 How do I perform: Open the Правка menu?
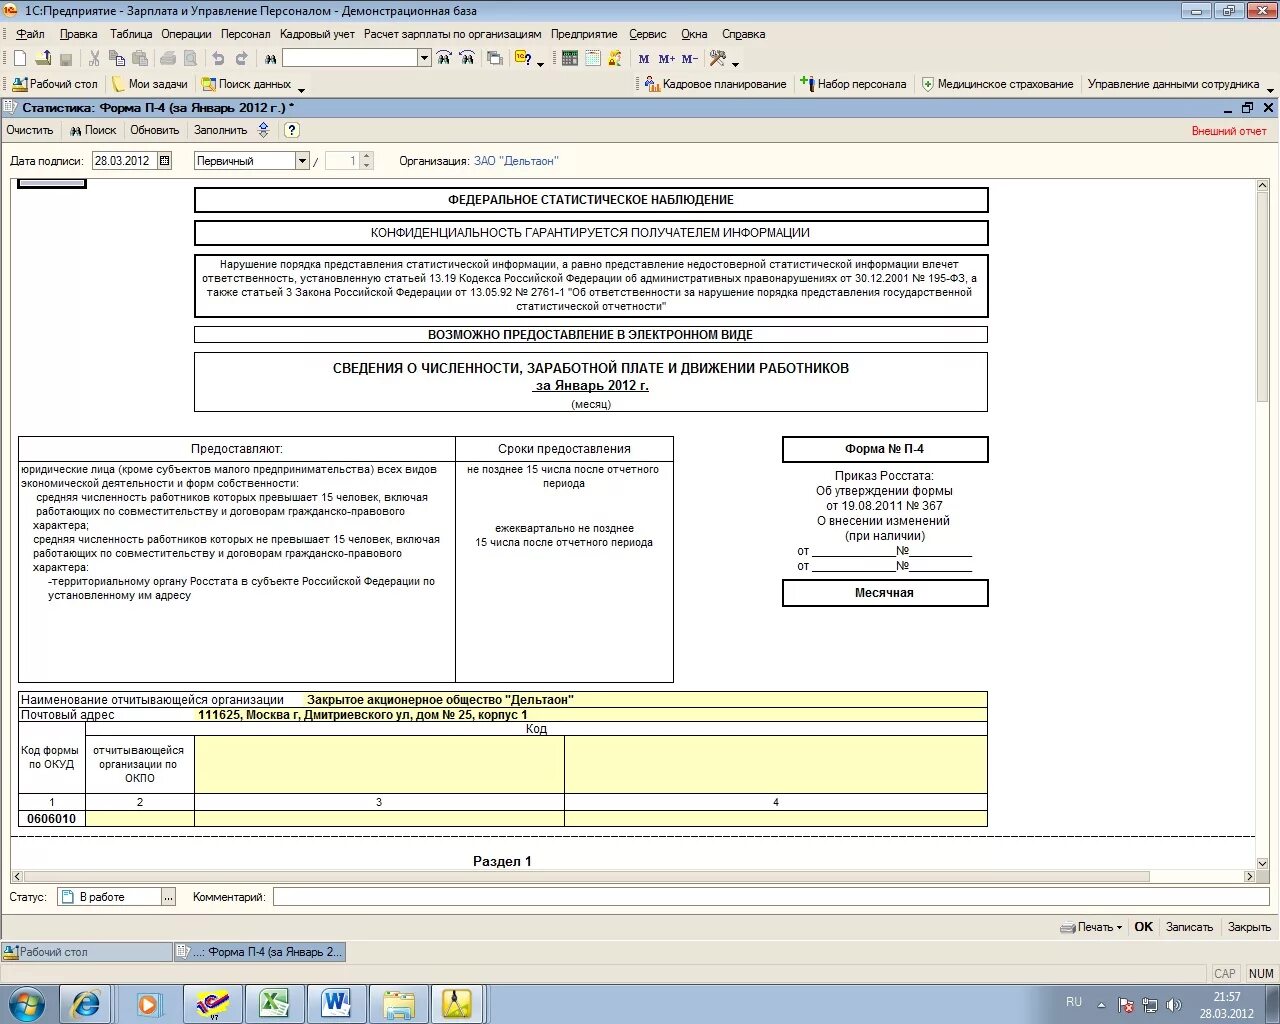(x=79, y=34)
